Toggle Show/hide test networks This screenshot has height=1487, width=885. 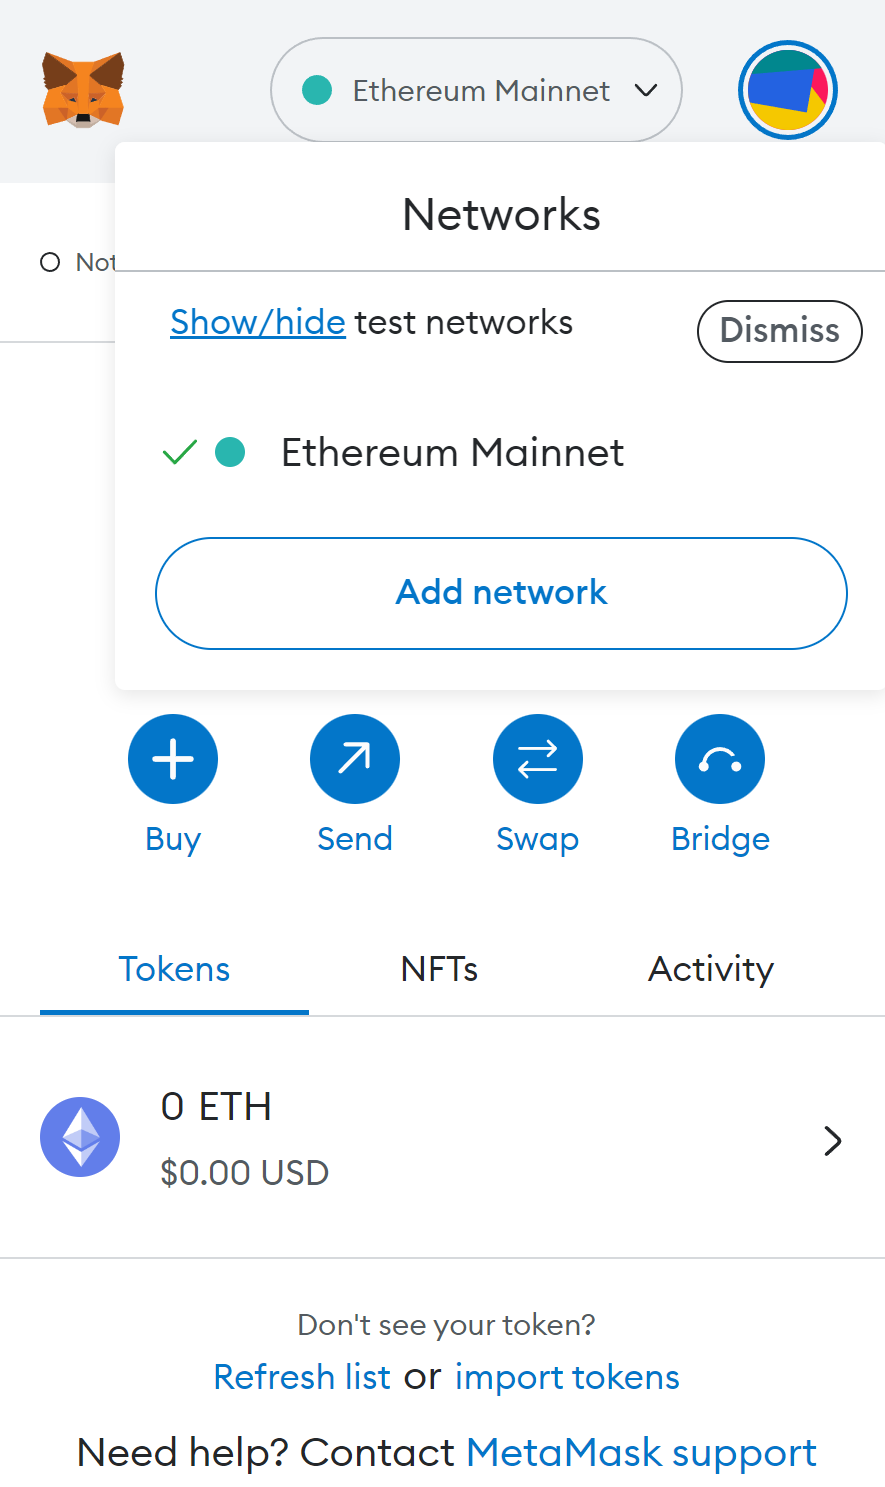(258, 323)
